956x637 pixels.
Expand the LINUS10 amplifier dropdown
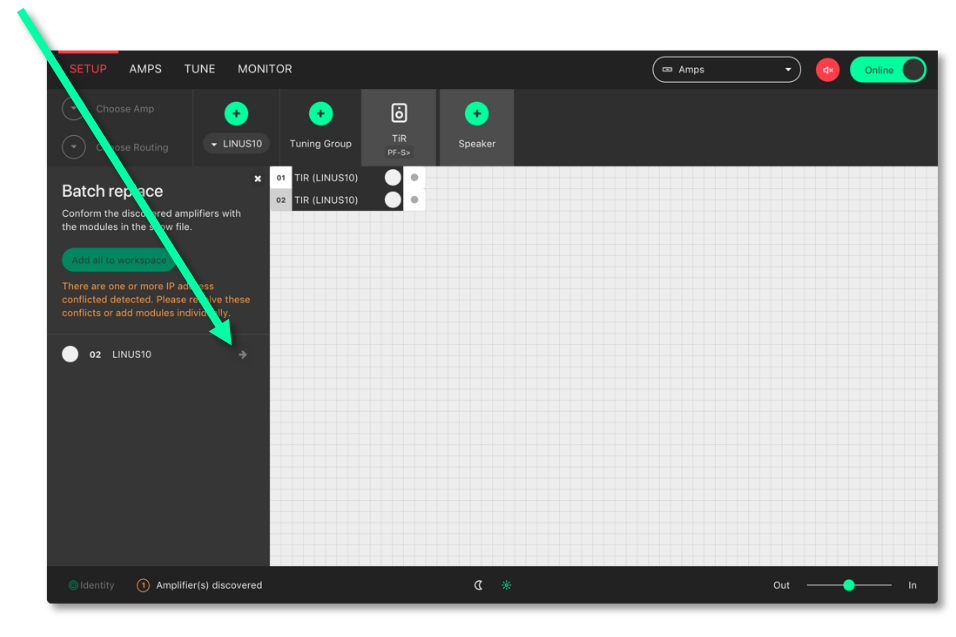coord(236,144)
